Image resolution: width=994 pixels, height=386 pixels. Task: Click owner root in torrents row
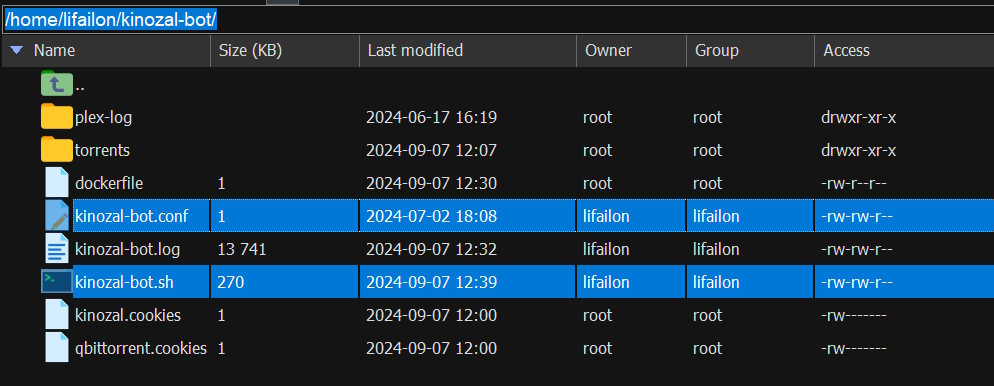pyautogui.click(x=598, y=150)
